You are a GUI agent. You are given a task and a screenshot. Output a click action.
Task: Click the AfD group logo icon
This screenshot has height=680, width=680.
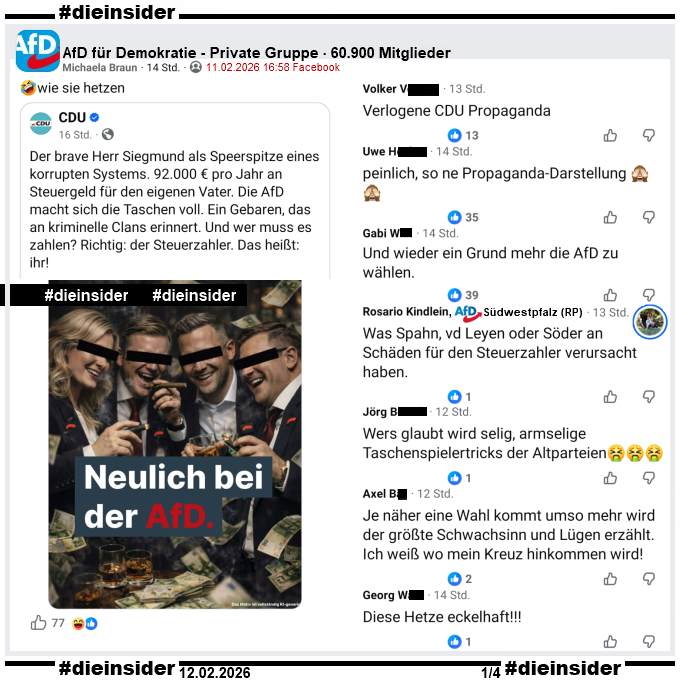(x=38, y=51)
